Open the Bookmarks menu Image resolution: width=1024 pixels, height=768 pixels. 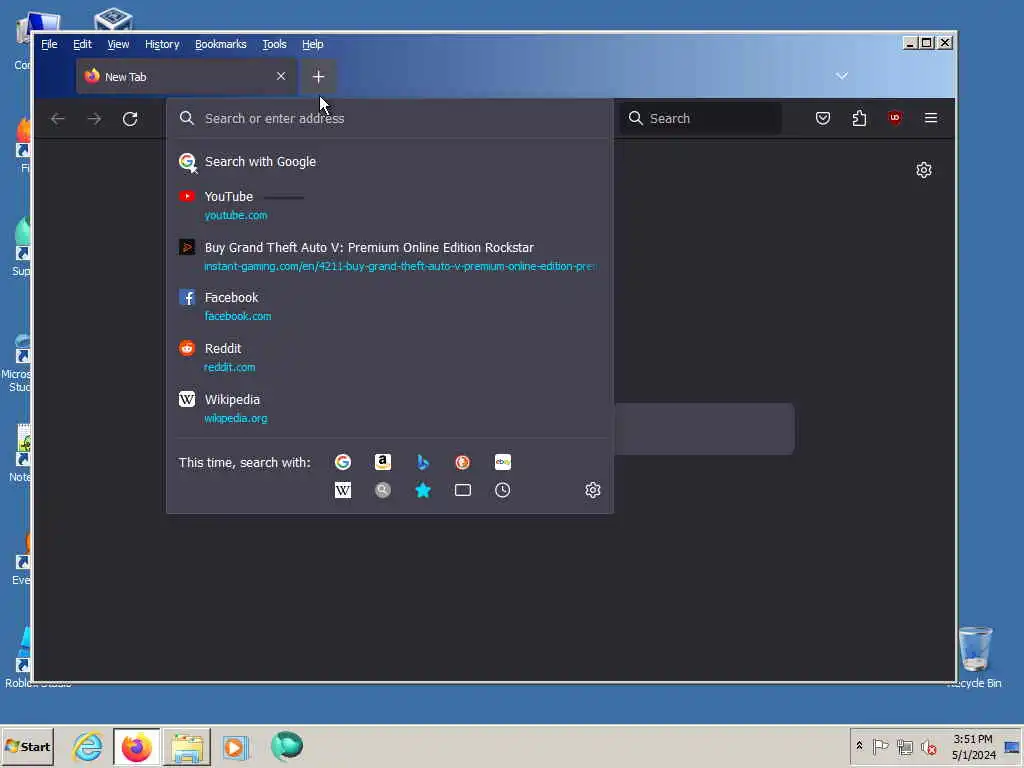pos(221,44)
